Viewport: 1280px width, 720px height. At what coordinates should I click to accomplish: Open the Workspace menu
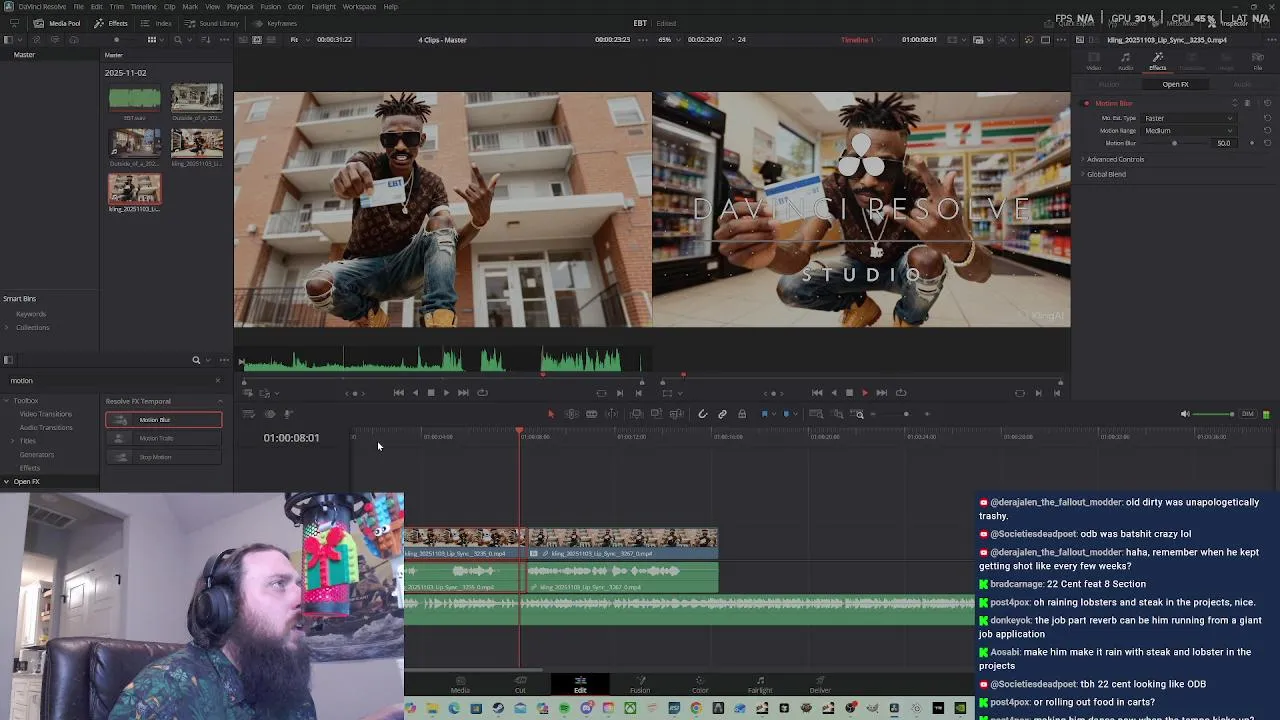pos(359,7)
